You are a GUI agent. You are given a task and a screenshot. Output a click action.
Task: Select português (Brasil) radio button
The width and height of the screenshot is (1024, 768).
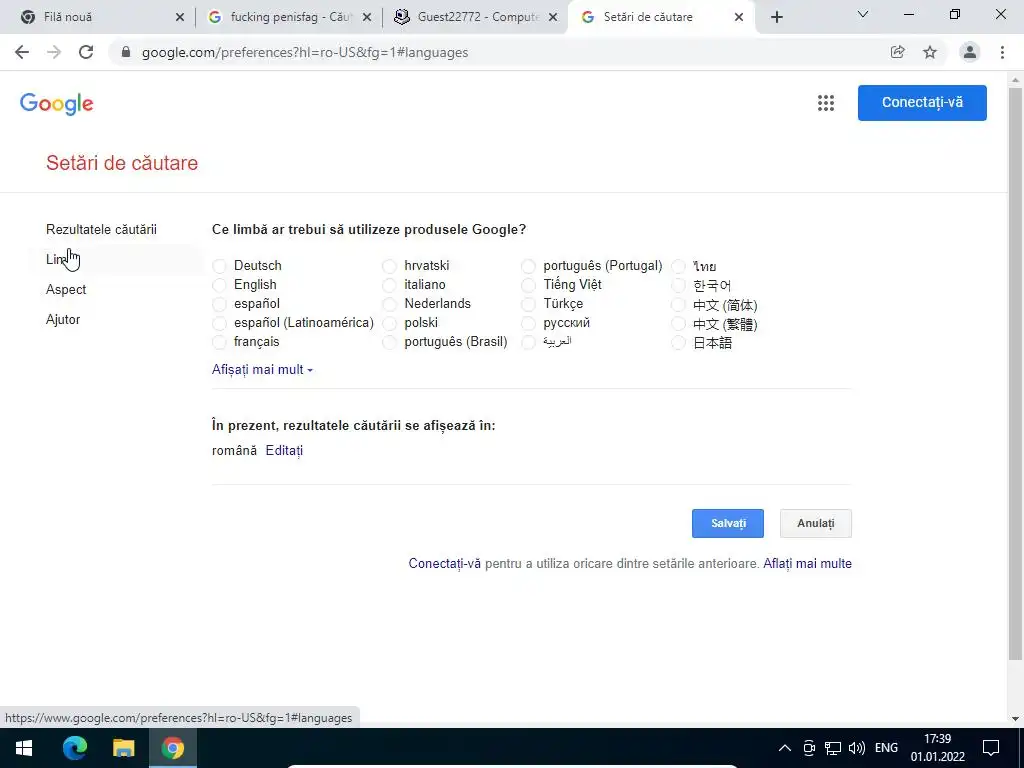click(389, 342)
